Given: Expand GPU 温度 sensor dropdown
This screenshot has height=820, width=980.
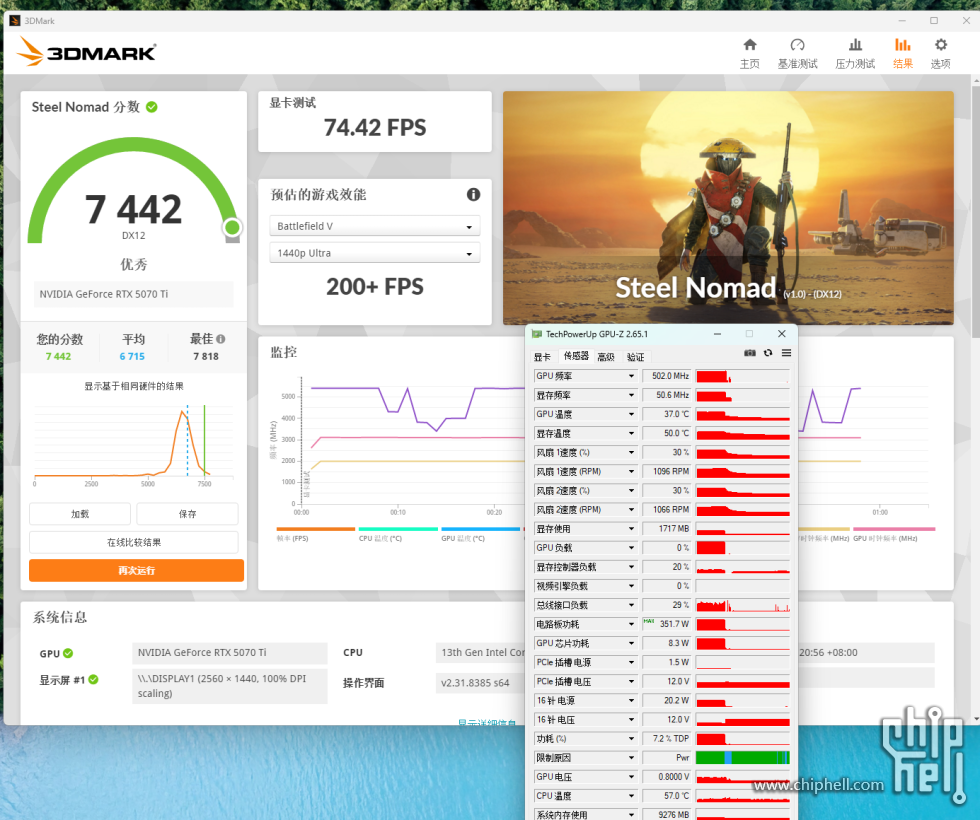Looking at the screenshot, I should pos(631,414).
